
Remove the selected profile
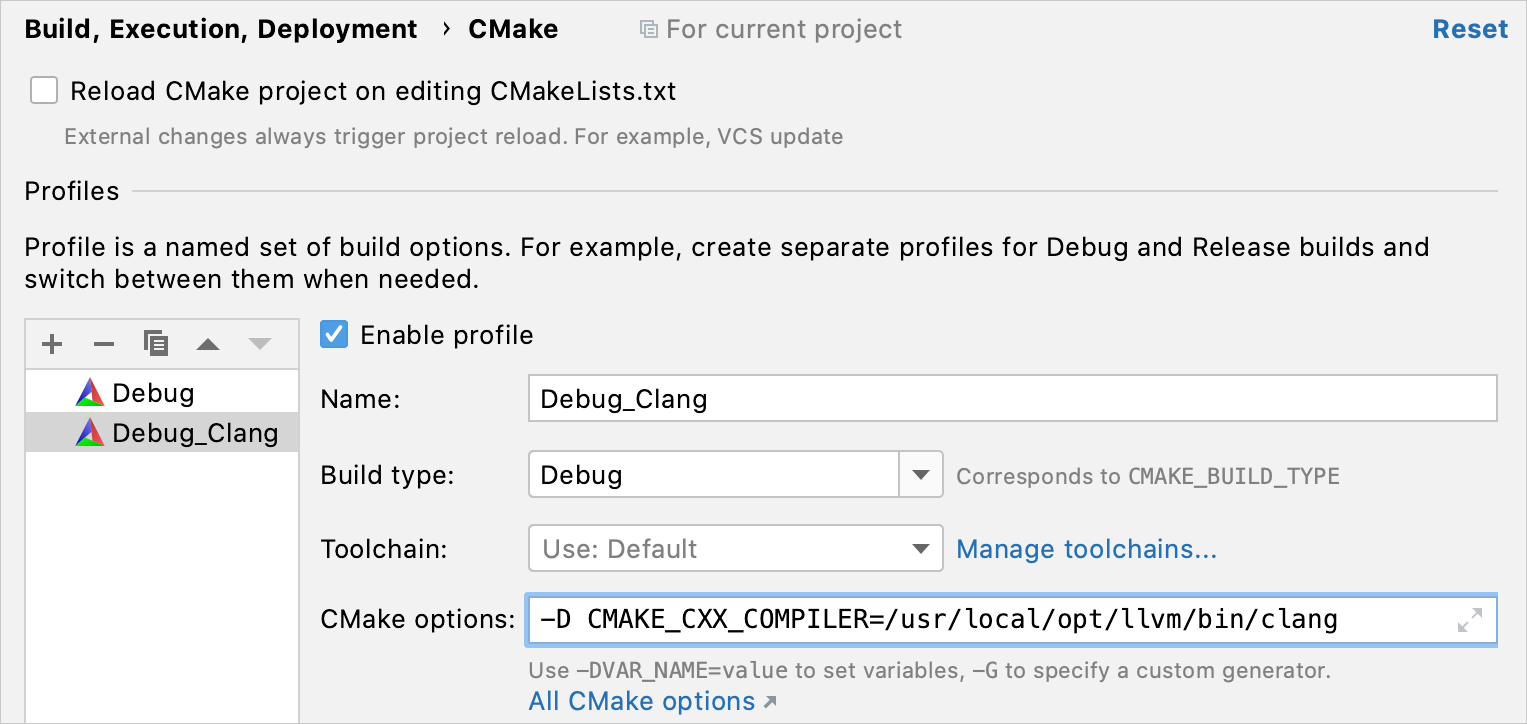103,344
